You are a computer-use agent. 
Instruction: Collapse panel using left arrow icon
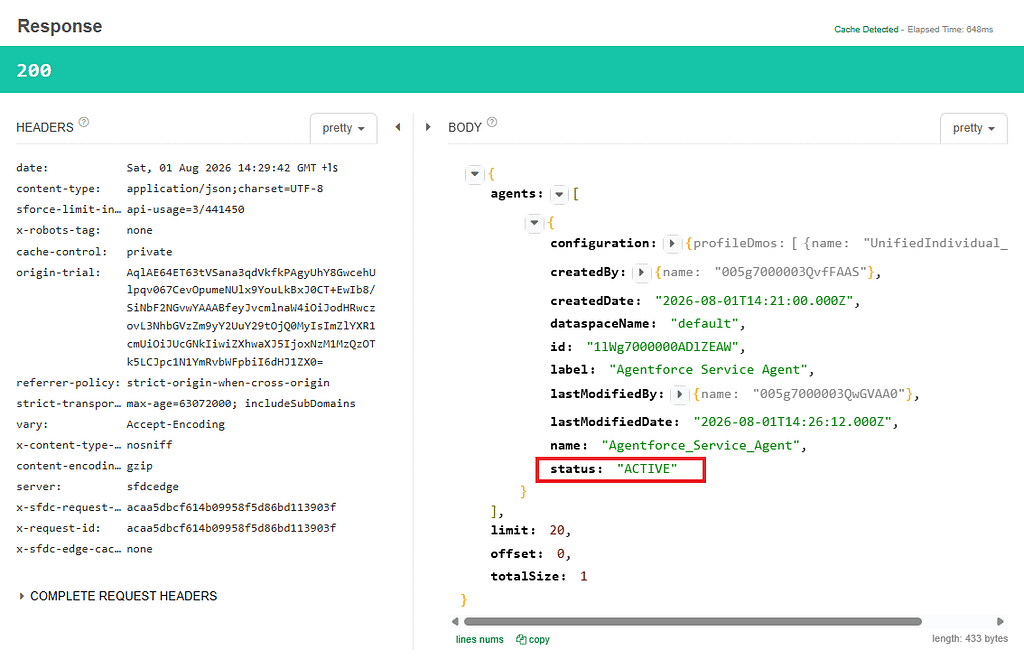coord(398,127)
